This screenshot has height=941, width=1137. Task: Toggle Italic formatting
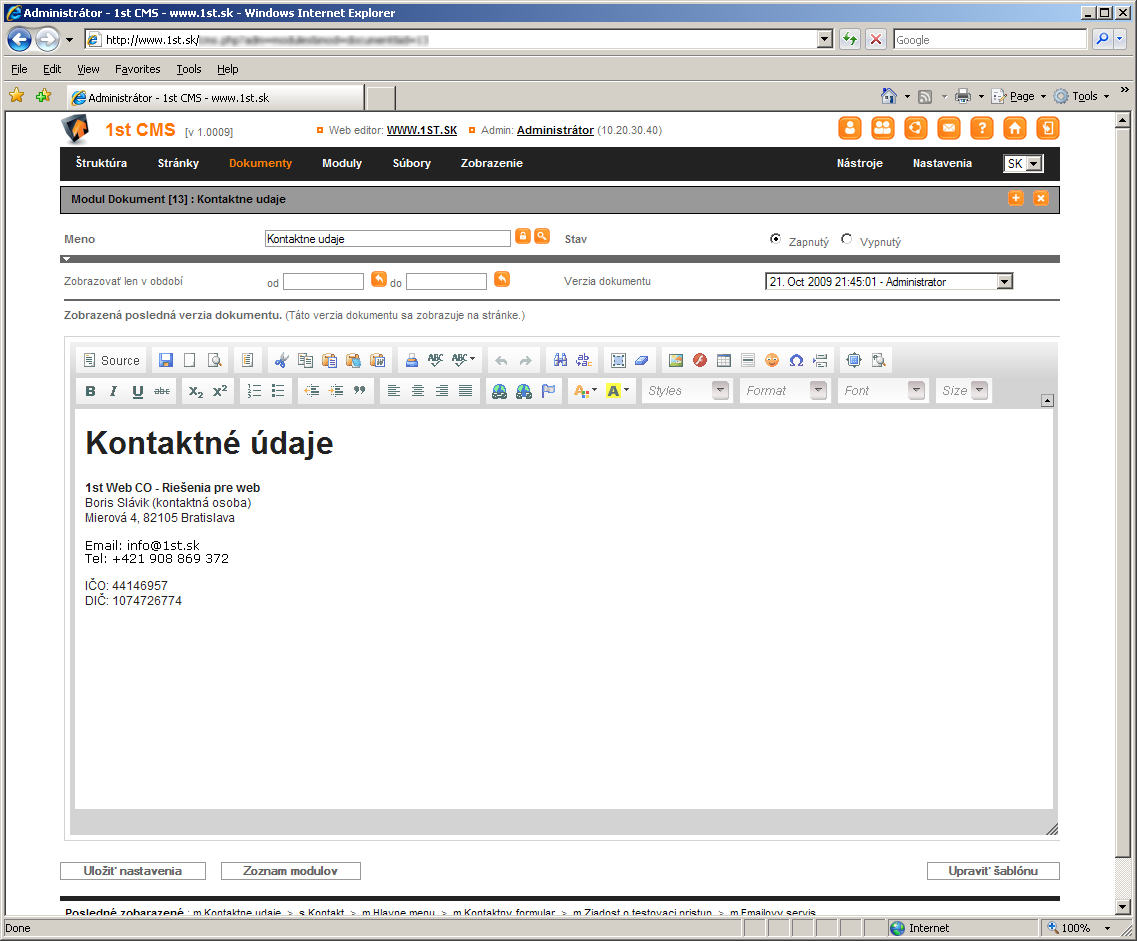pyautogui.click(x=114, y=391)
